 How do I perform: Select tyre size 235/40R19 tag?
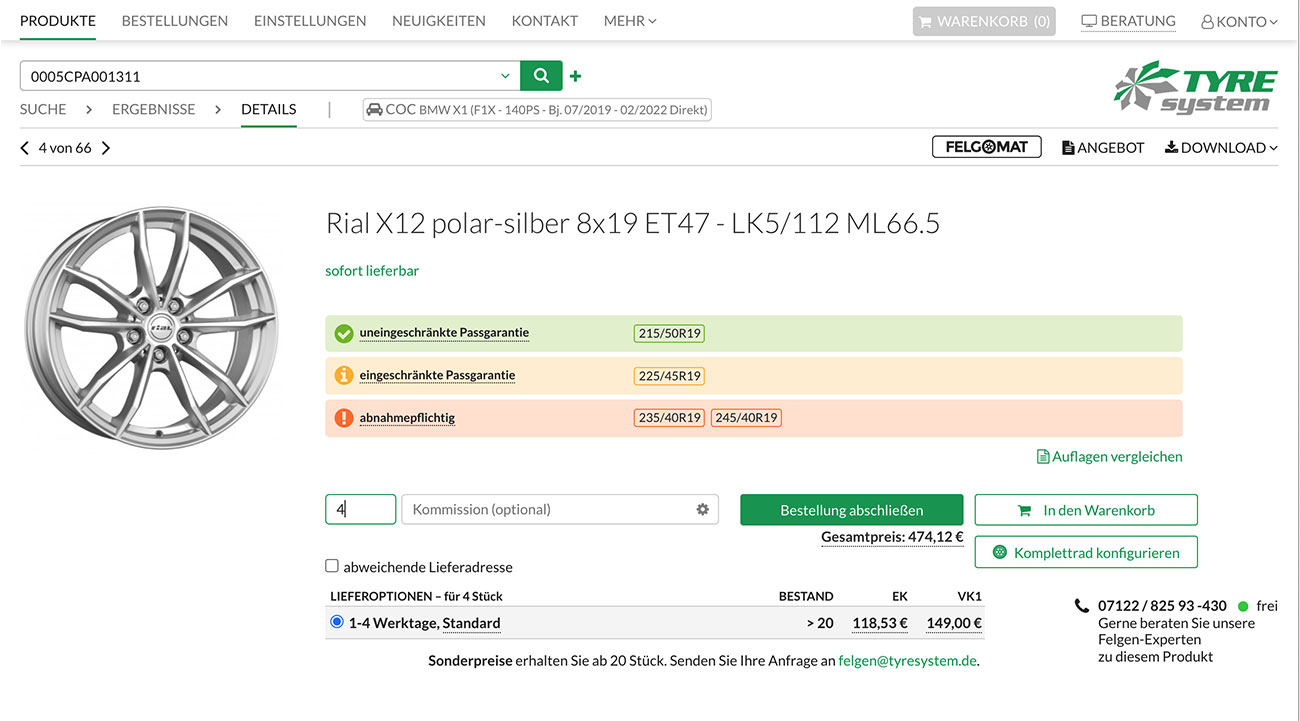pyautogui.click(x=669, y=418)
